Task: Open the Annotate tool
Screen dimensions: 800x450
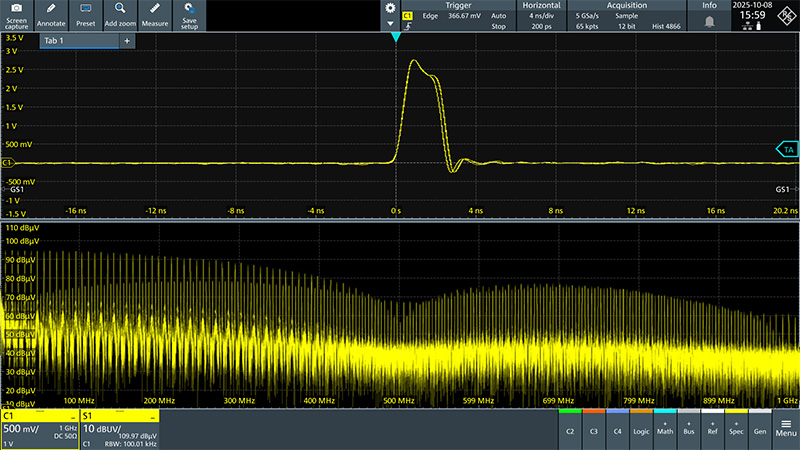Action: [51, 14]
